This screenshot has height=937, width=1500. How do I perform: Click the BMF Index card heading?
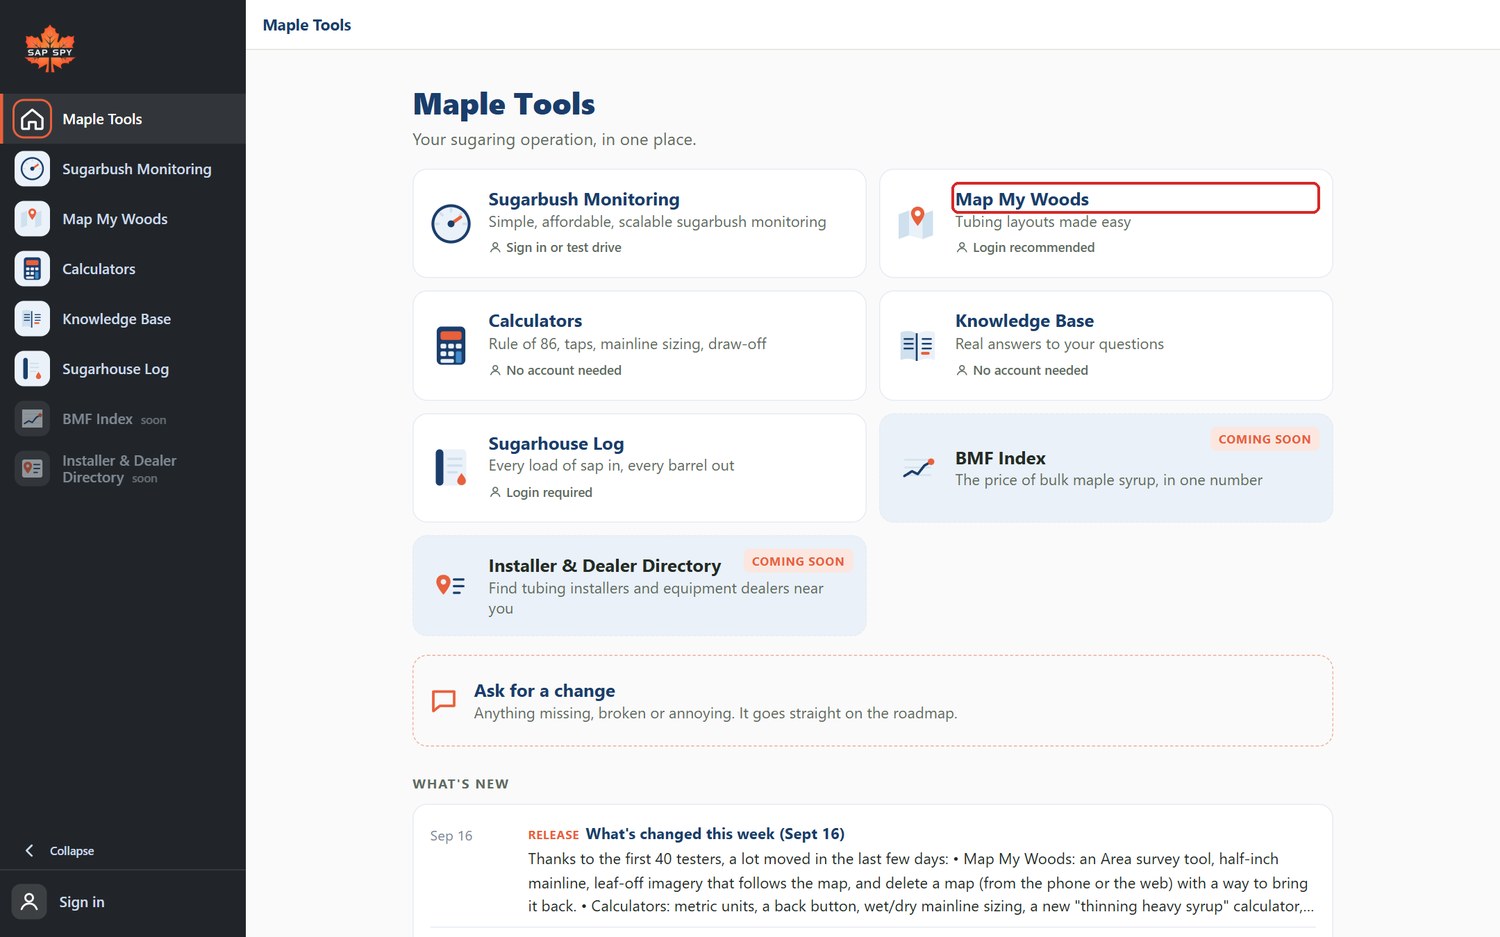tap(1000, 458)
